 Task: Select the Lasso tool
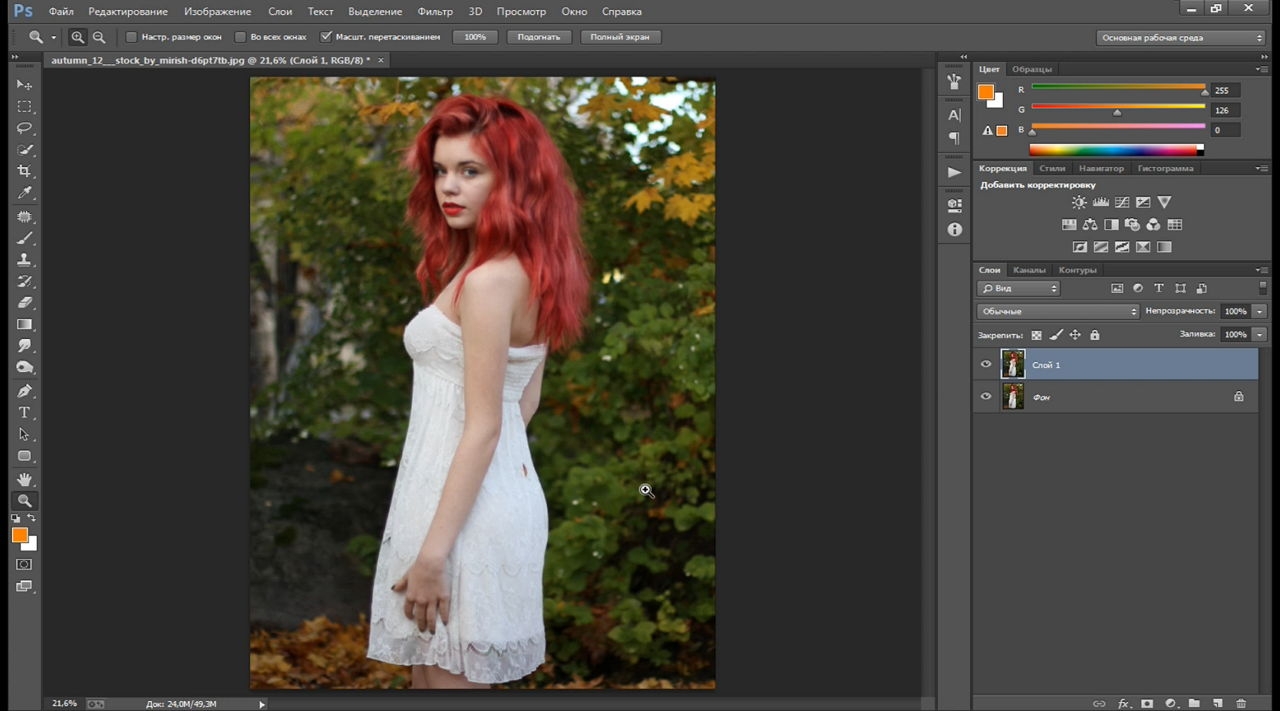(x=25, y=128)
